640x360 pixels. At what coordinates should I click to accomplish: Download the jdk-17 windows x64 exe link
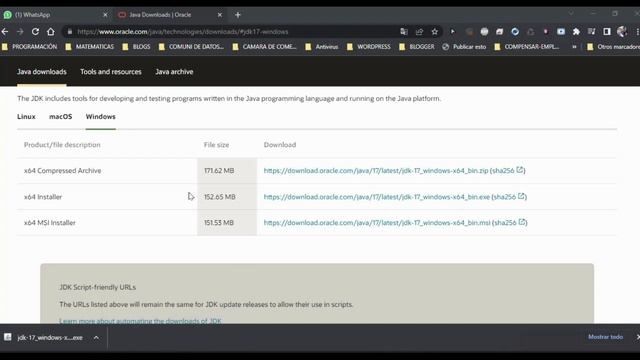click(377, 197)
